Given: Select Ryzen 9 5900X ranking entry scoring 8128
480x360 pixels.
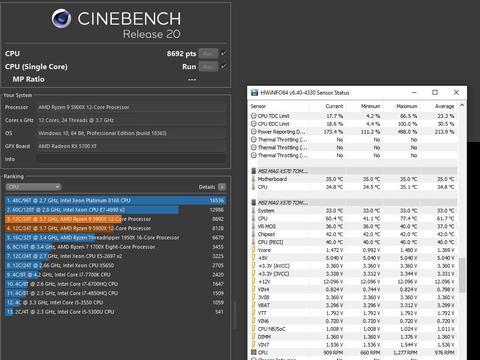Looking at the screenshot, I should pos(115,228).
